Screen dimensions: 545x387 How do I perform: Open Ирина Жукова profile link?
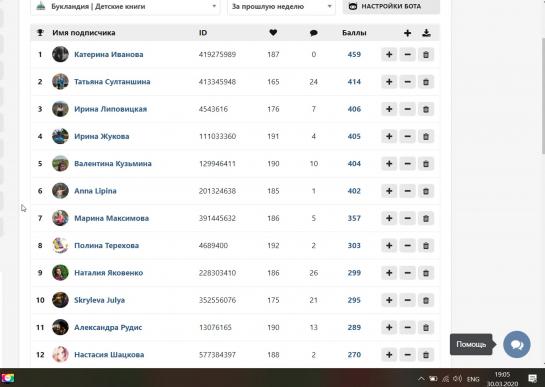102,137
